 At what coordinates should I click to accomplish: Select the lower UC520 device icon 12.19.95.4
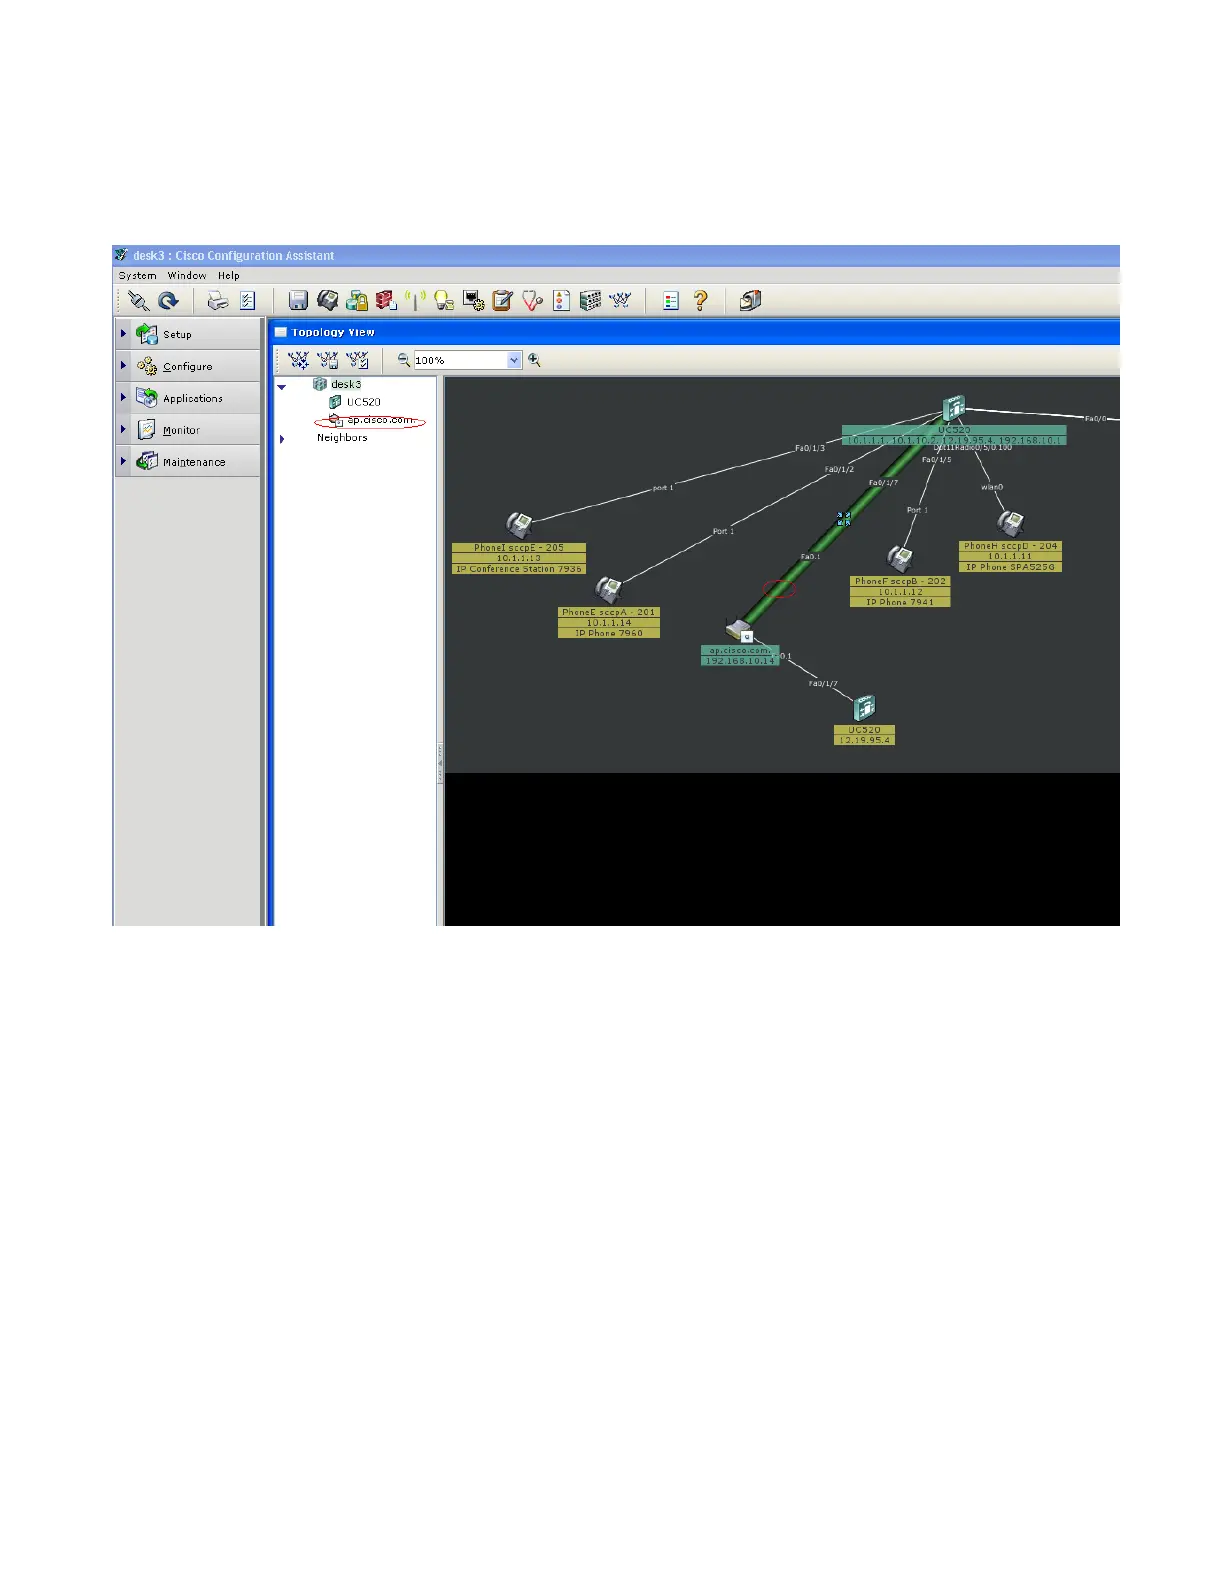(865, 709)
